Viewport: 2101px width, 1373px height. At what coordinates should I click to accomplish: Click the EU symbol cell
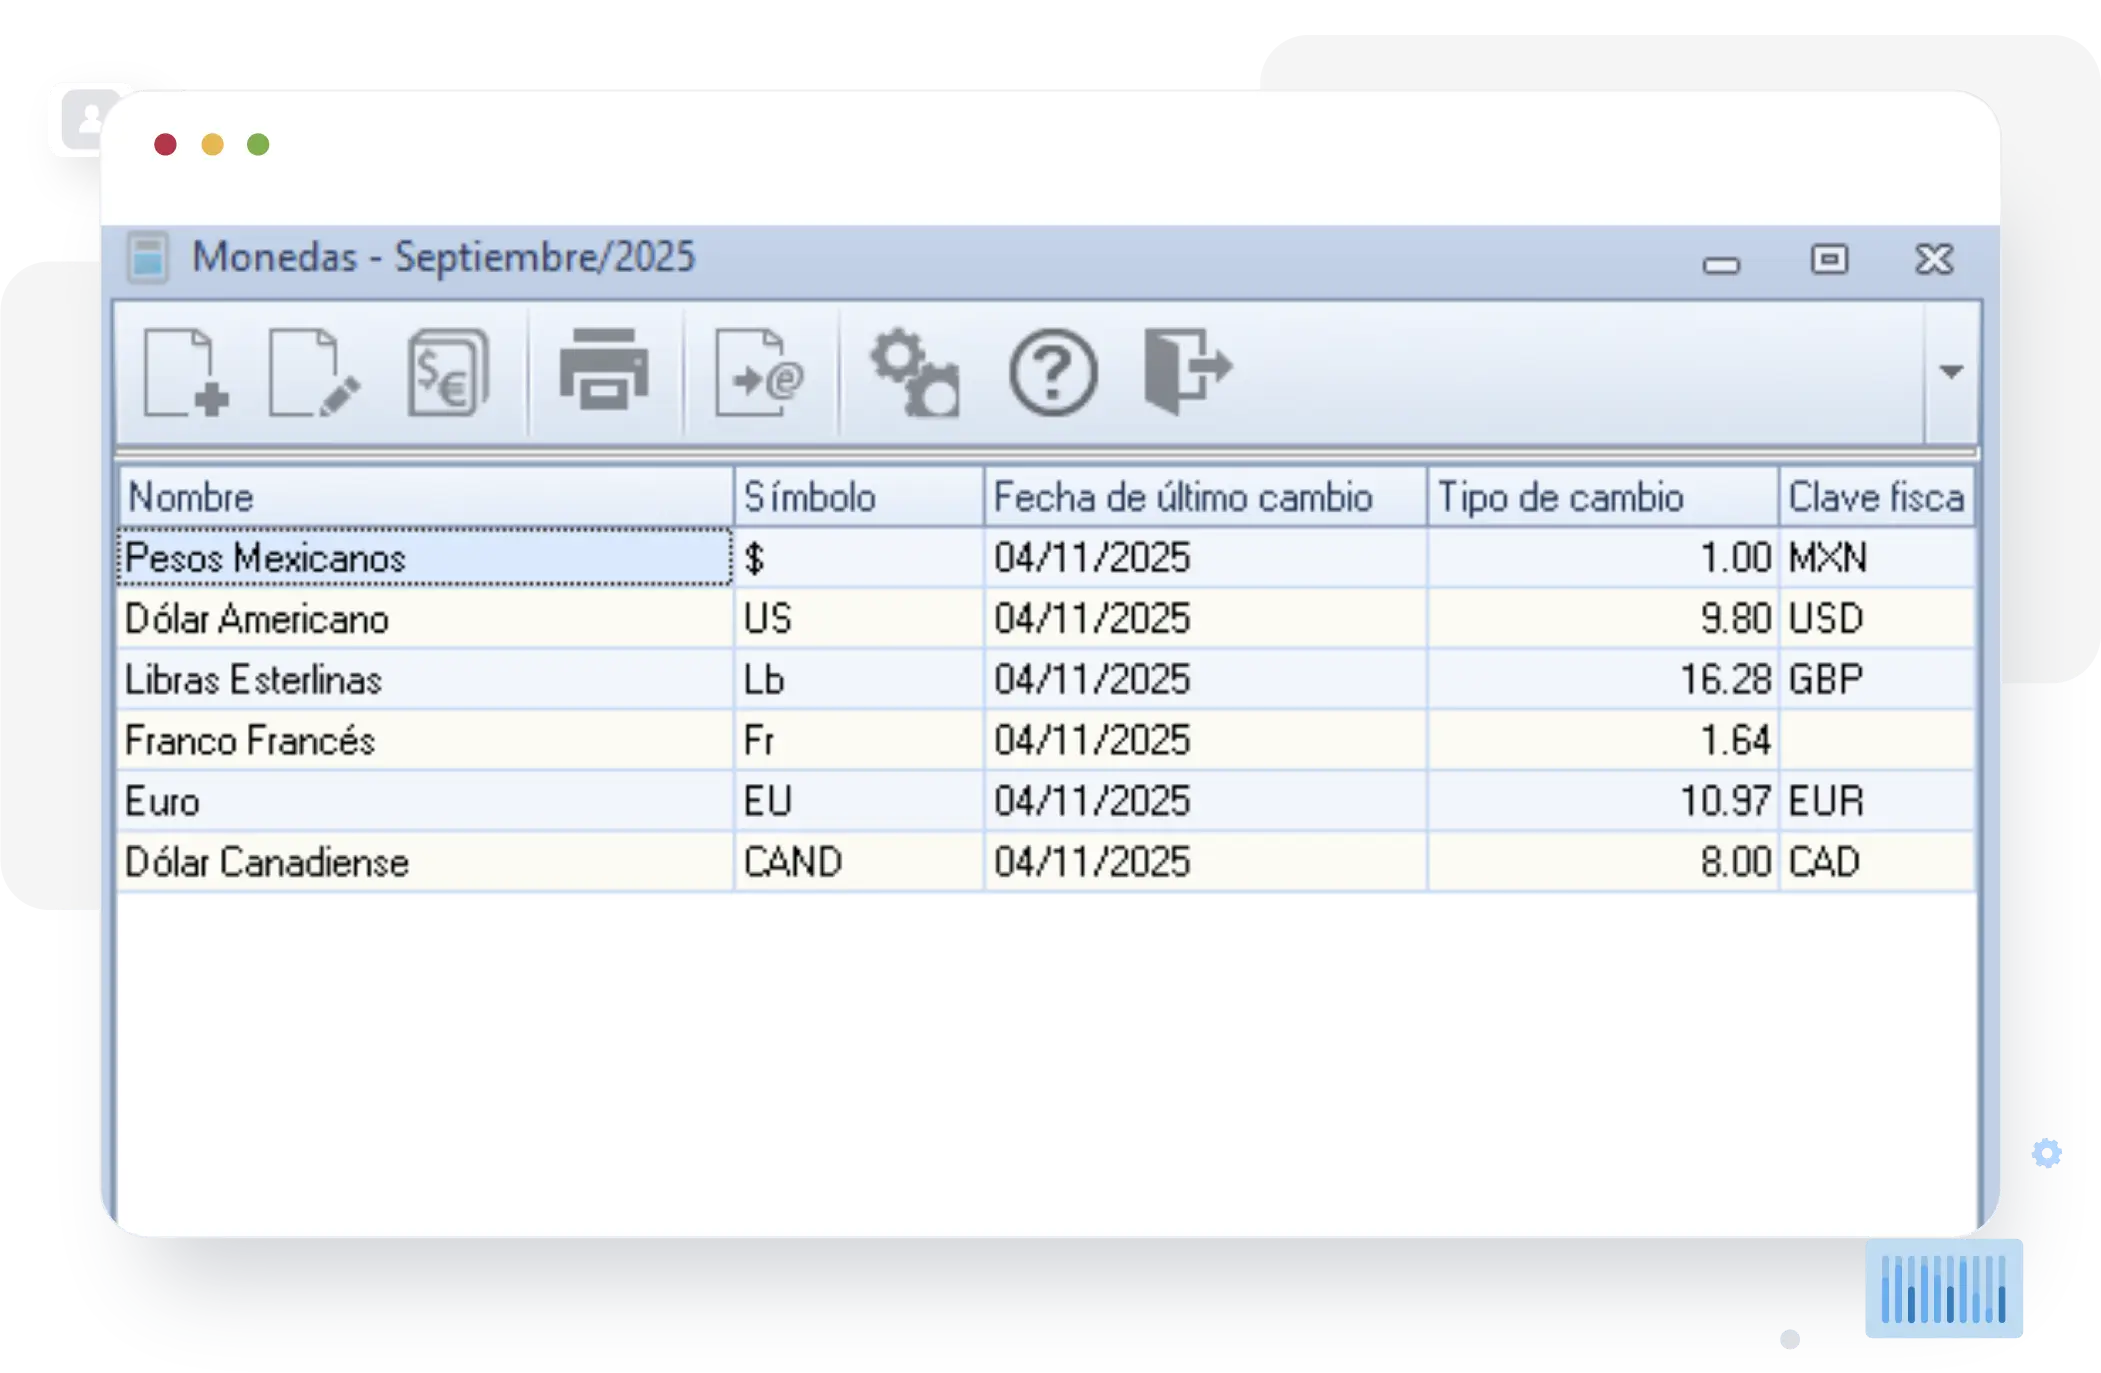859,801
